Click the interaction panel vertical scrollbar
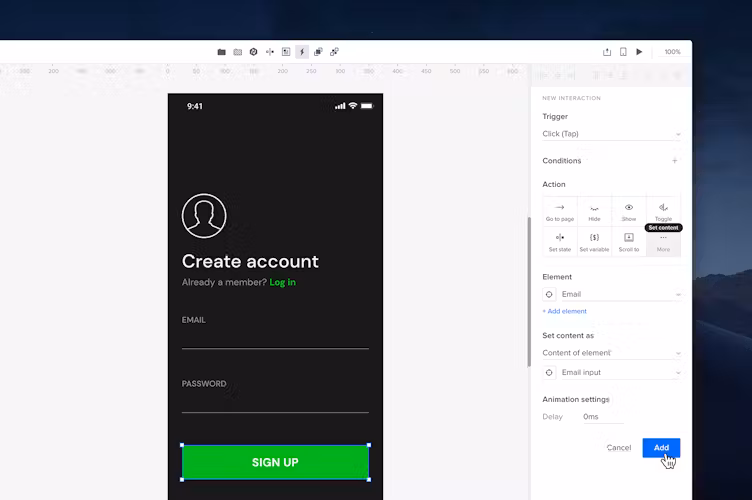The height and width of the screenshot is (500, 752). pos(529,292)
